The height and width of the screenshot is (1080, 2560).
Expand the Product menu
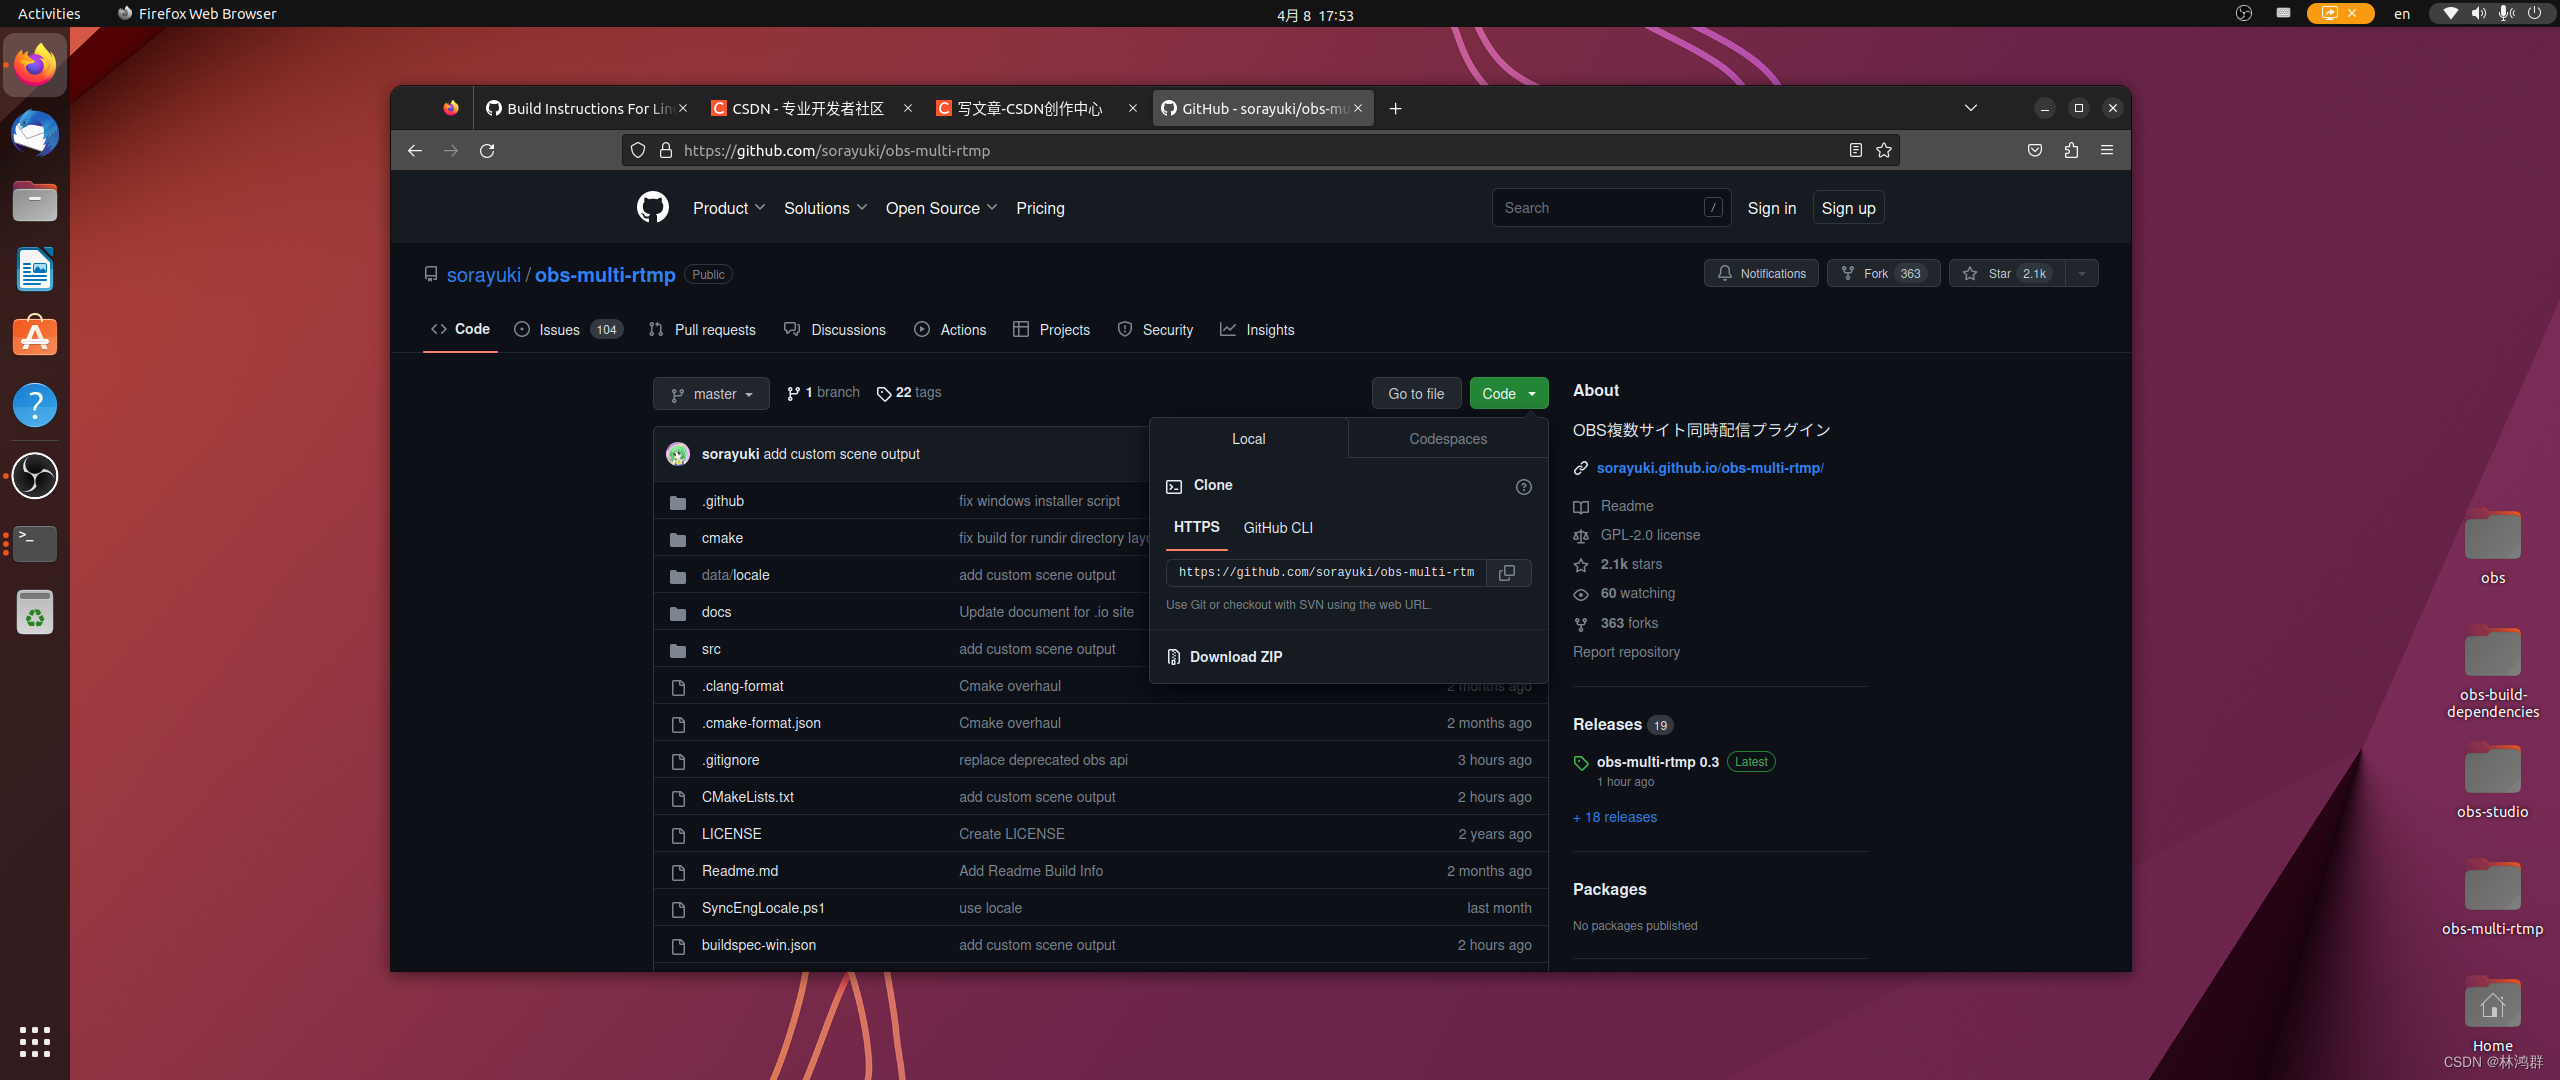pyautogui.click(x=729, y=208)
